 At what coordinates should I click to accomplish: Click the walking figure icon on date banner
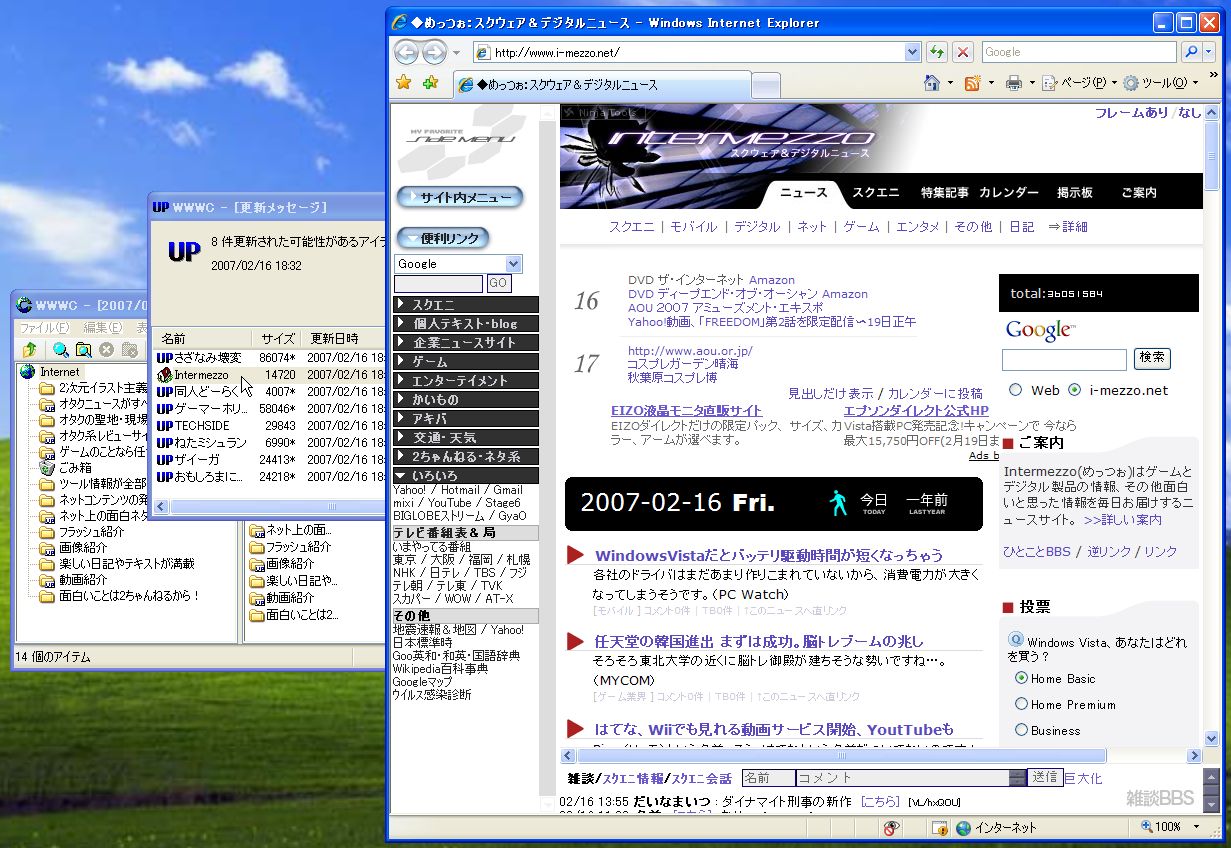838,502
